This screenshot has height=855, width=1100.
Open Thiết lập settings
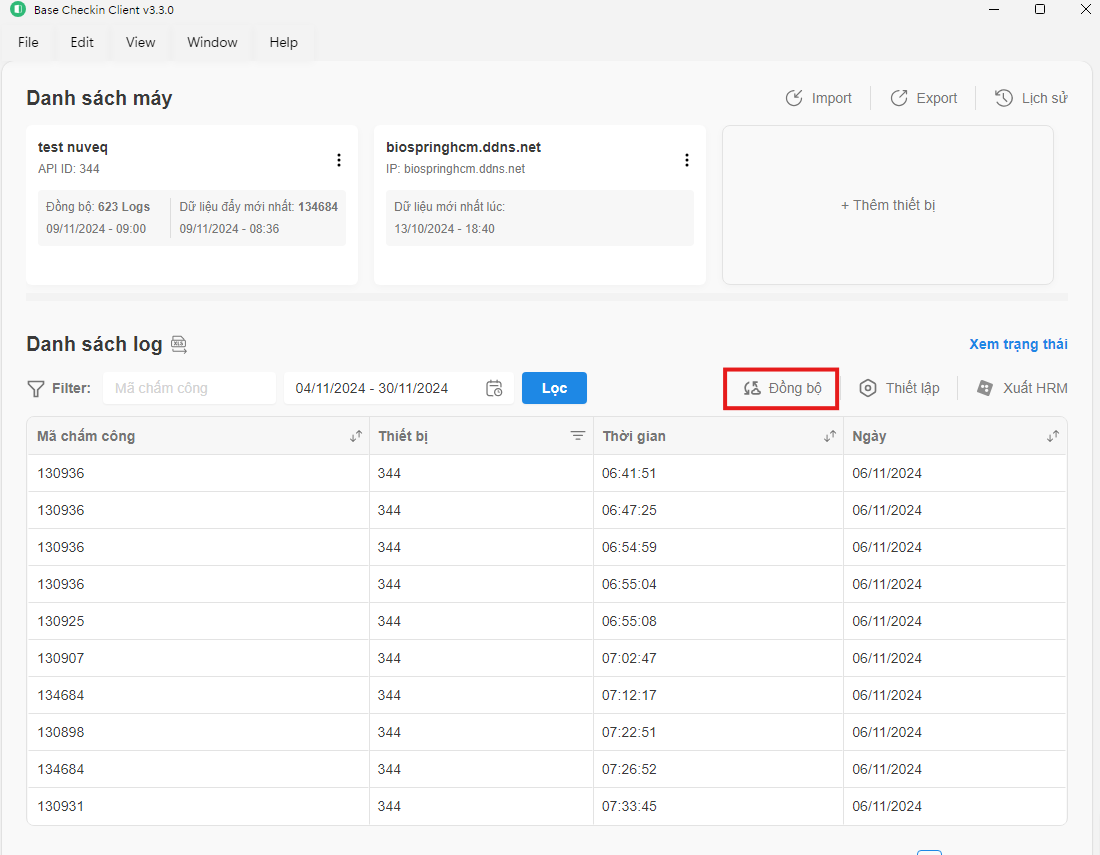pos(899,388)
